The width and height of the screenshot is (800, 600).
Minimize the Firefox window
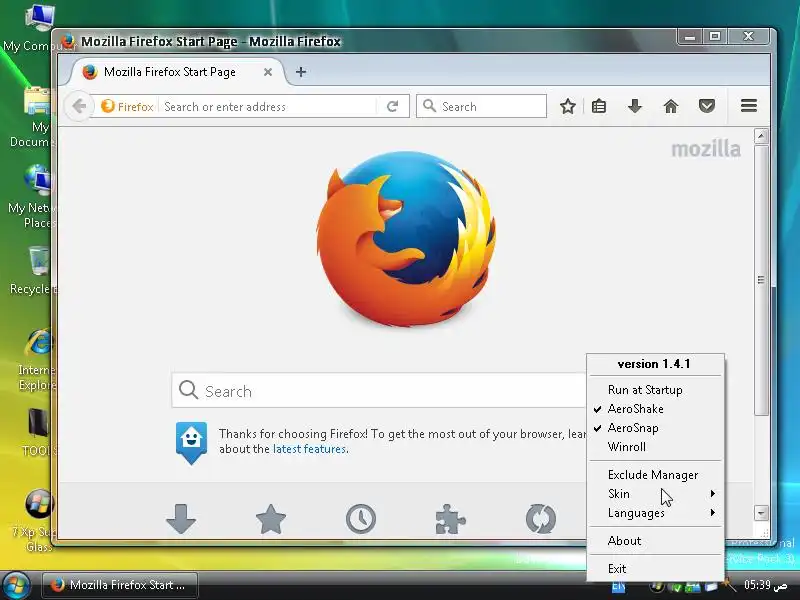click(690, 37)
